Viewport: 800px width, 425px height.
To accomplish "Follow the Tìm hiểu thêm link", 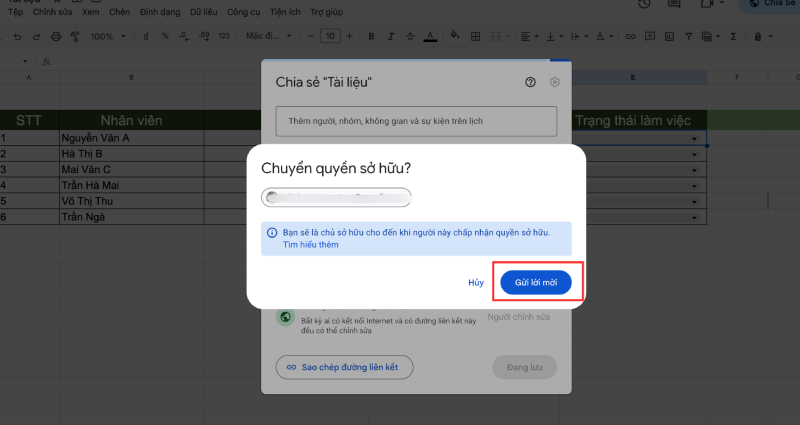I will [x=311, y=245].
